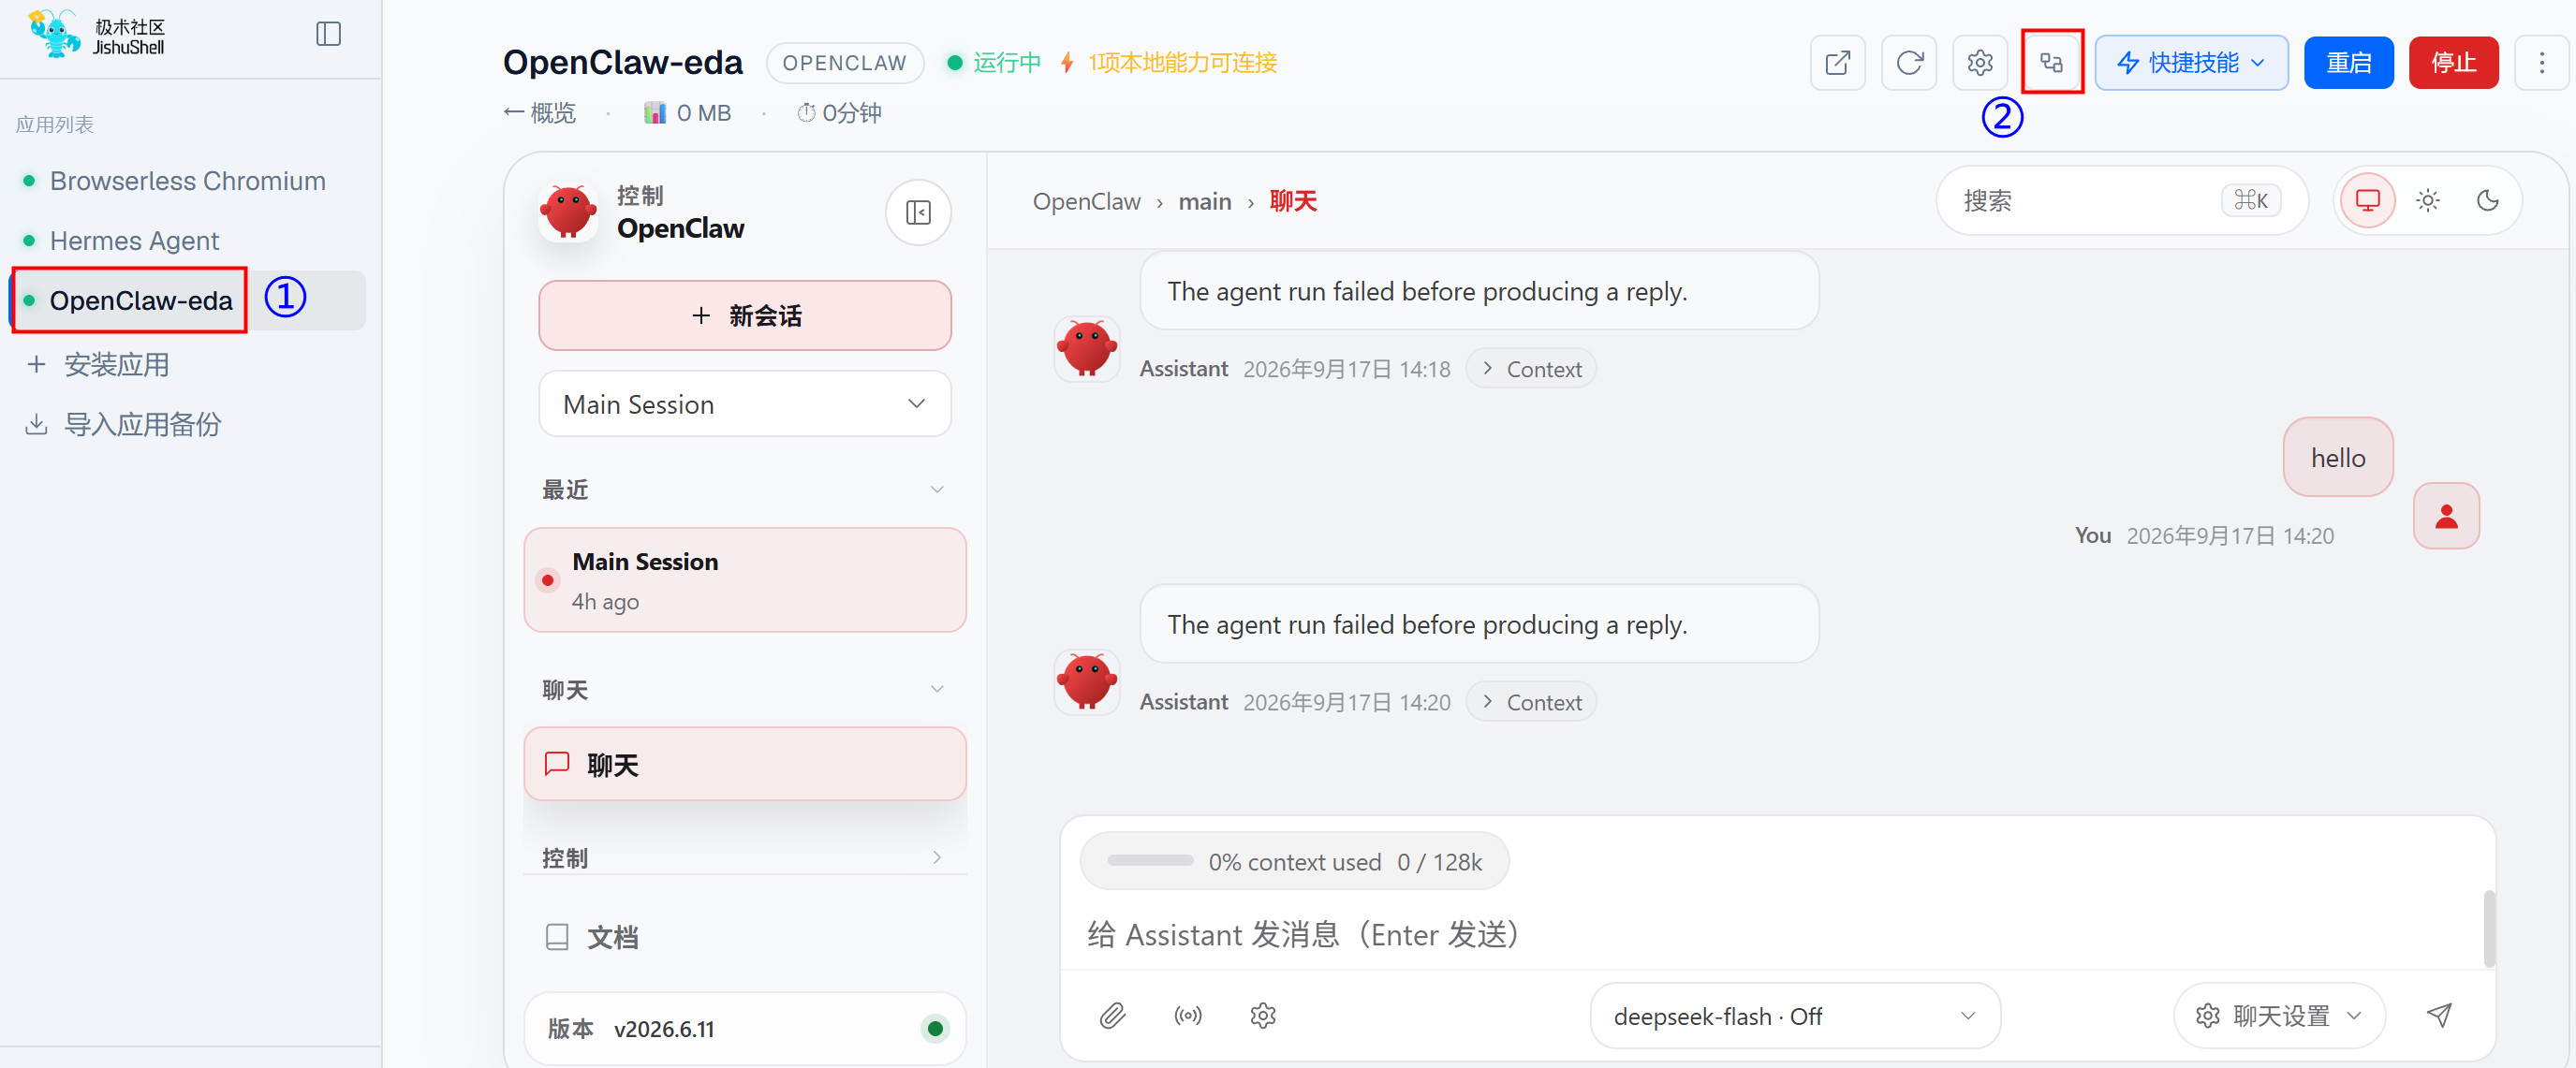The image size is (2576, 1068).
Task: Switch to light theme sun toggle
Action: [2427, 201]
